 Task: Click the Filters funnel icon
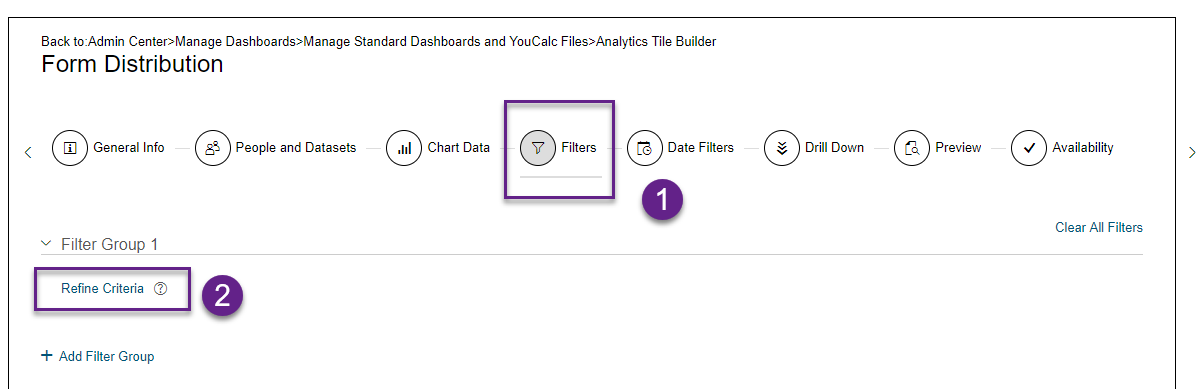(538, 147)
